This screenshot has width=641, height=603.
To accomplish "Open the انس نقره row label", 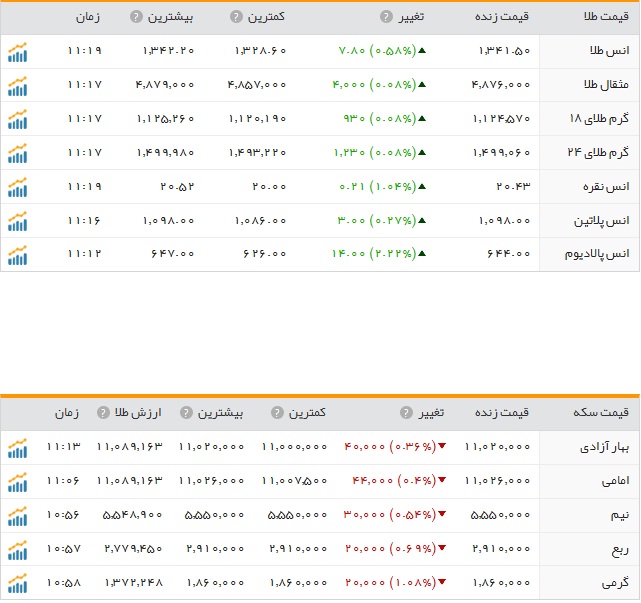I will click(x=606, y=187).
